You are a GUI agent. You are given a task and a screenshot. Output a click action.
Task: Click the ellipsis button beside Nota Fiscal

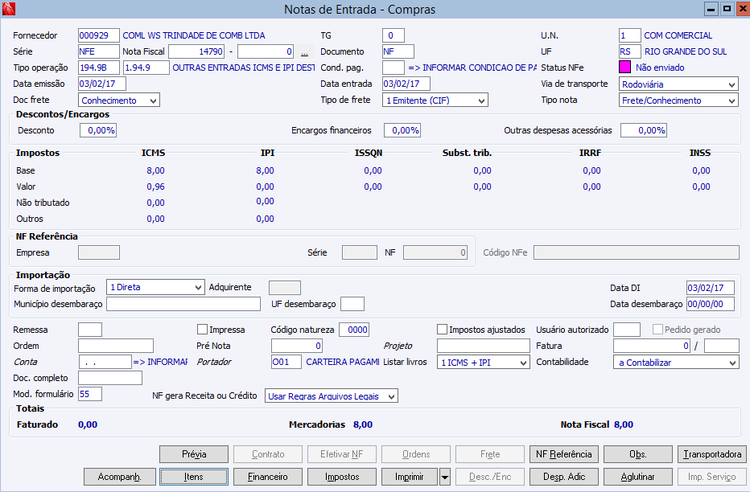[x=304, y=51]
